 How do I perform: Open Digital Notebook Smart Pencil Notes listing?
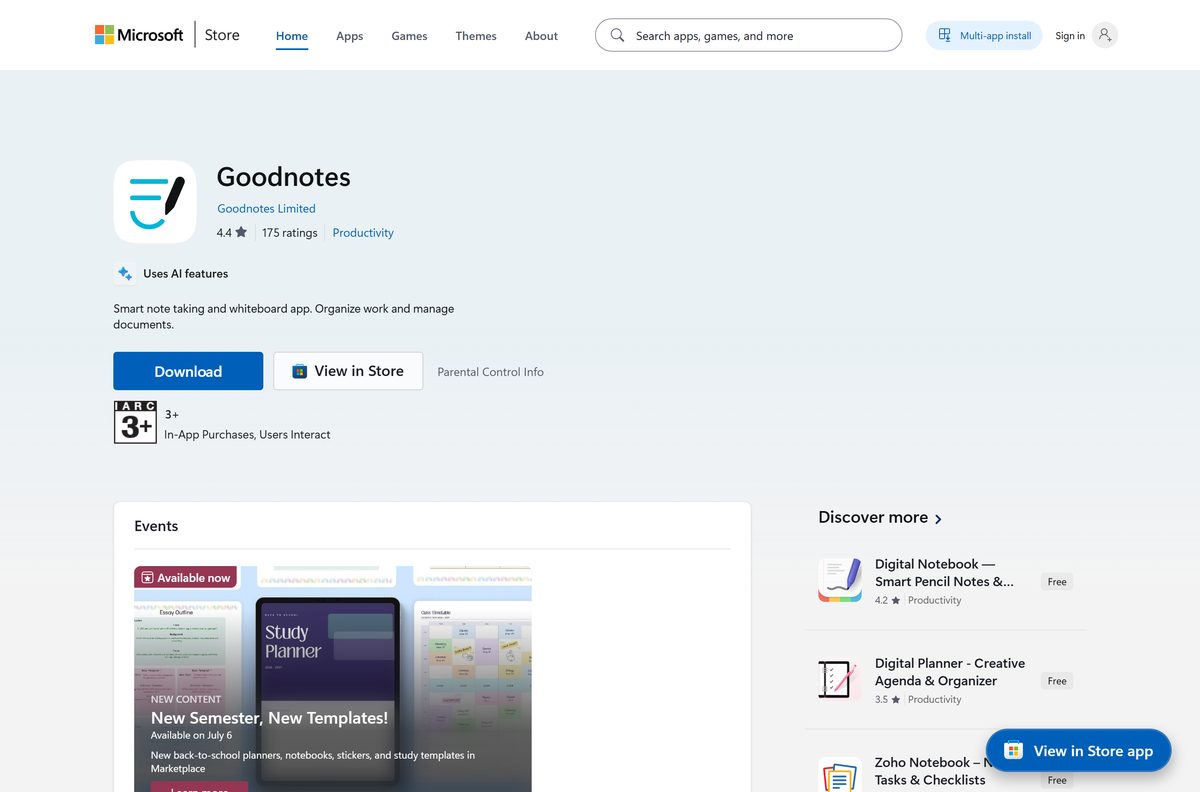pyautogui.click(x=944, y=572)
